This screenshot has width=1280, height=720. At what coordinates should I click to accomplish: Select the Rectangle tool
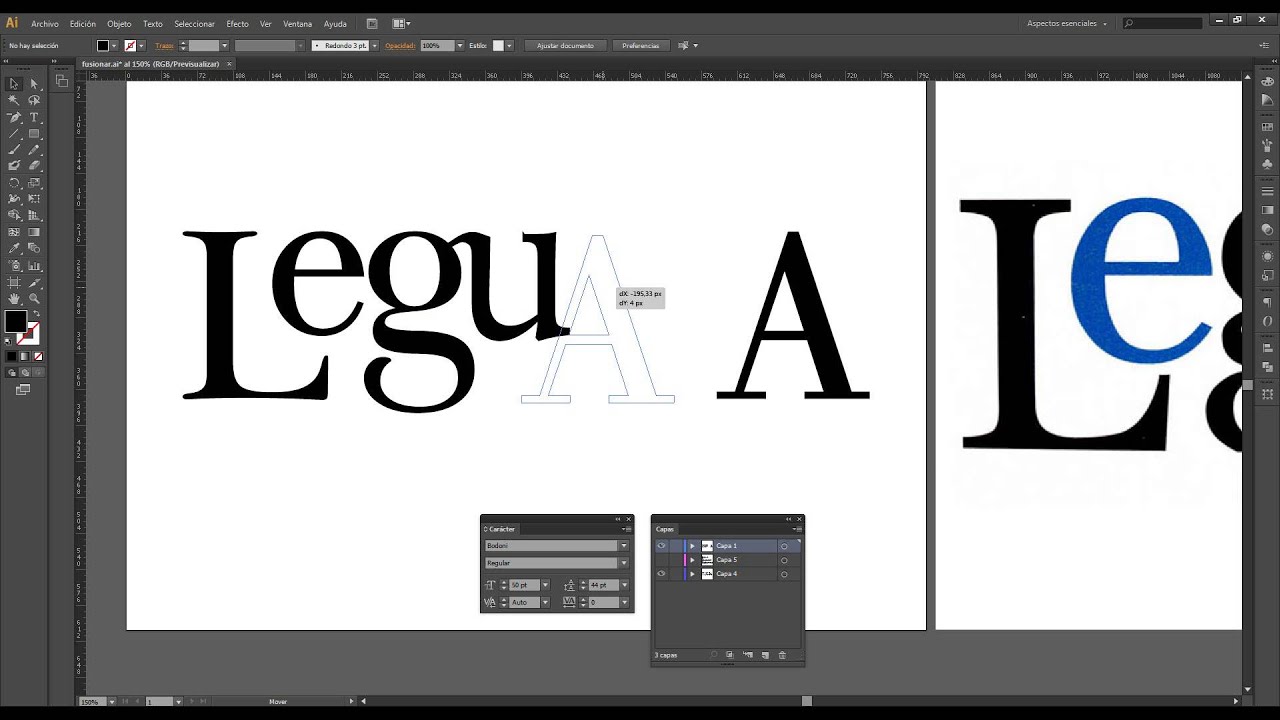[x=34, y=133]
